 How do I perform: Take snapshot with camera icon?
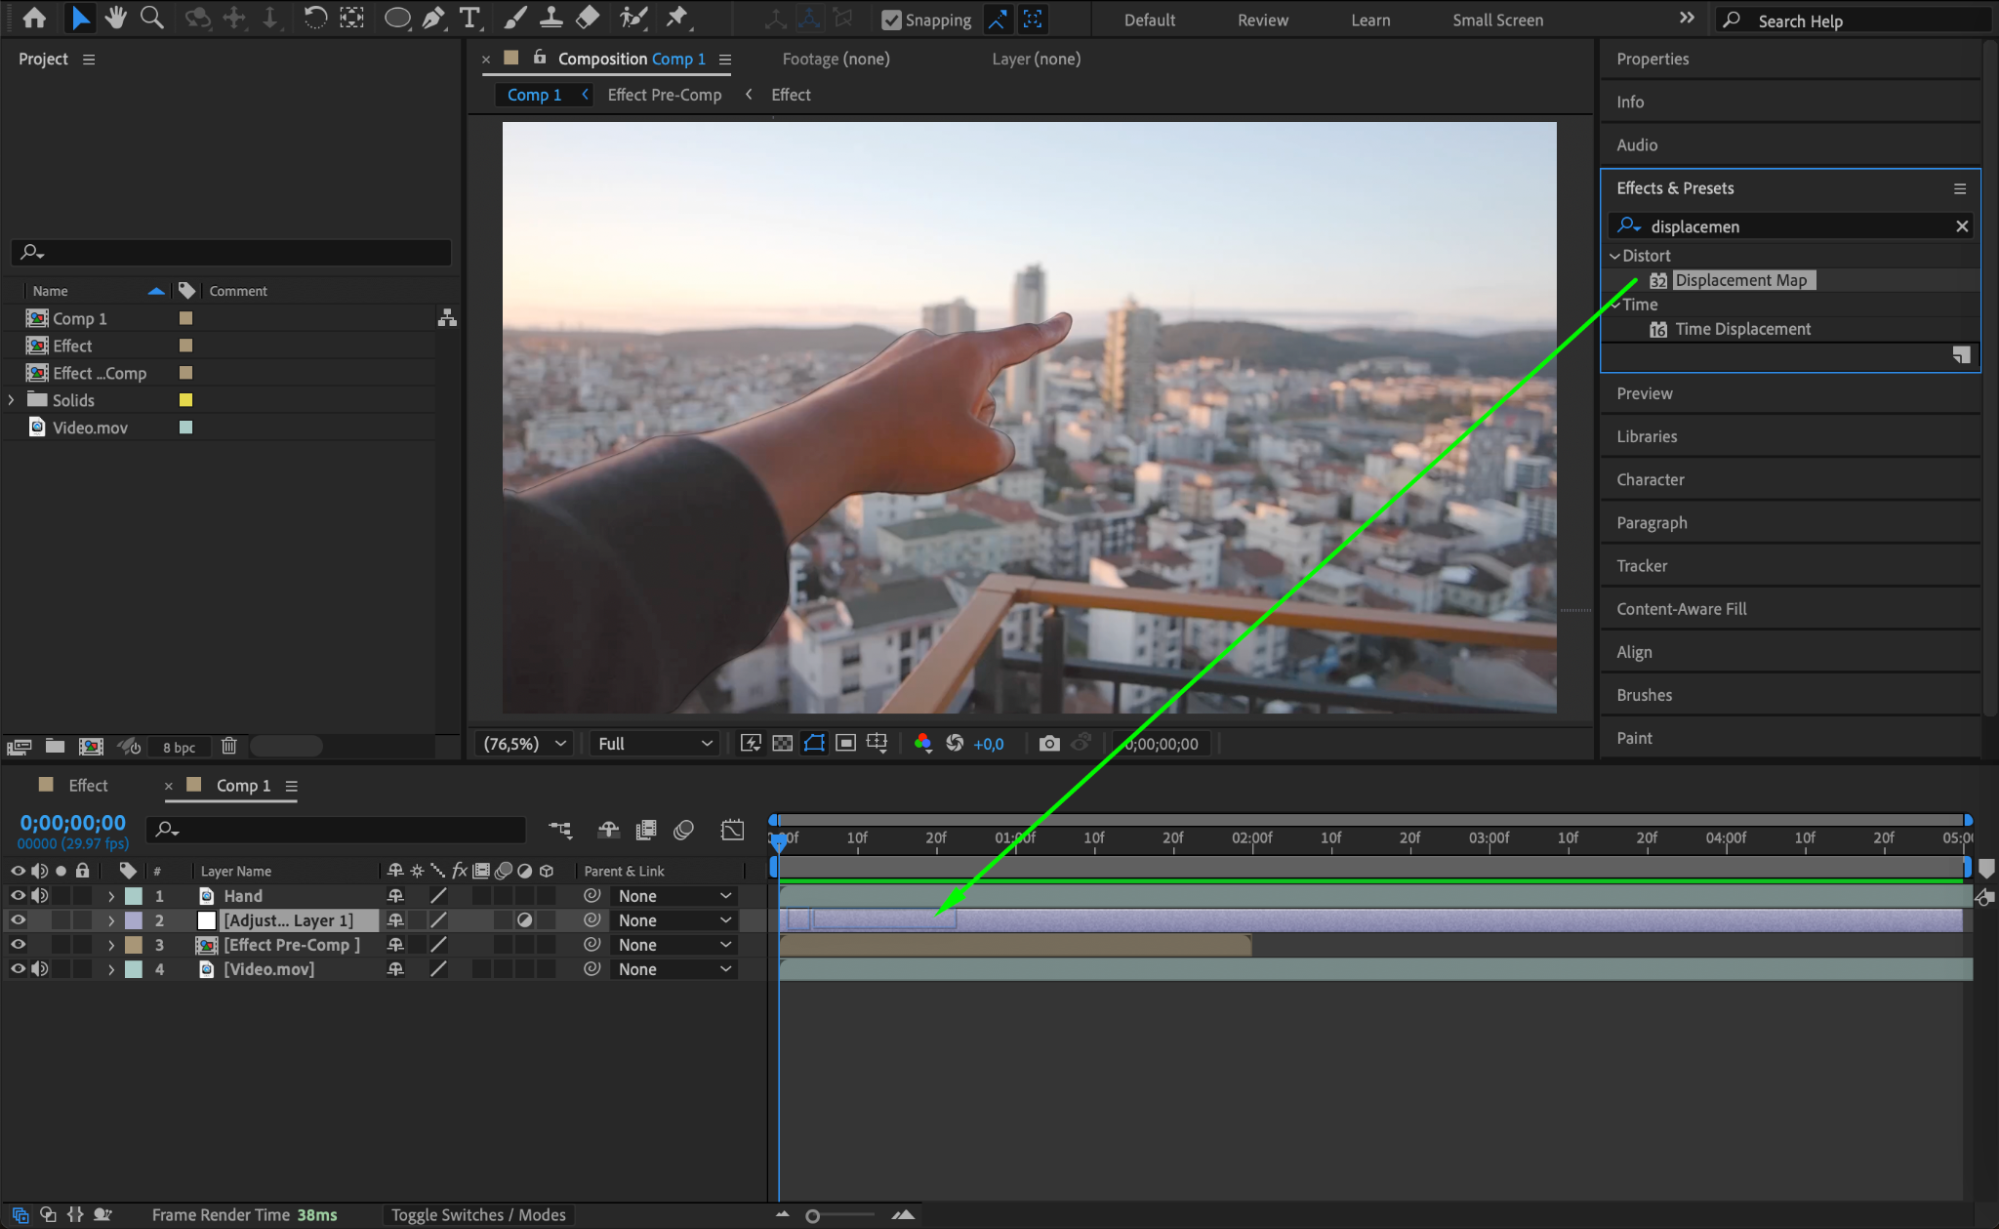click(1048, 743)
